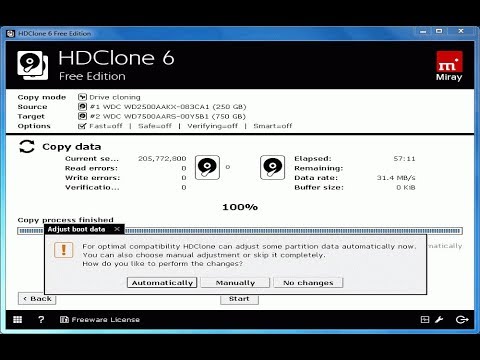This screenshot has width=480, height=360.
Task: Click the Smart=off option text
Action: (273, 126)
